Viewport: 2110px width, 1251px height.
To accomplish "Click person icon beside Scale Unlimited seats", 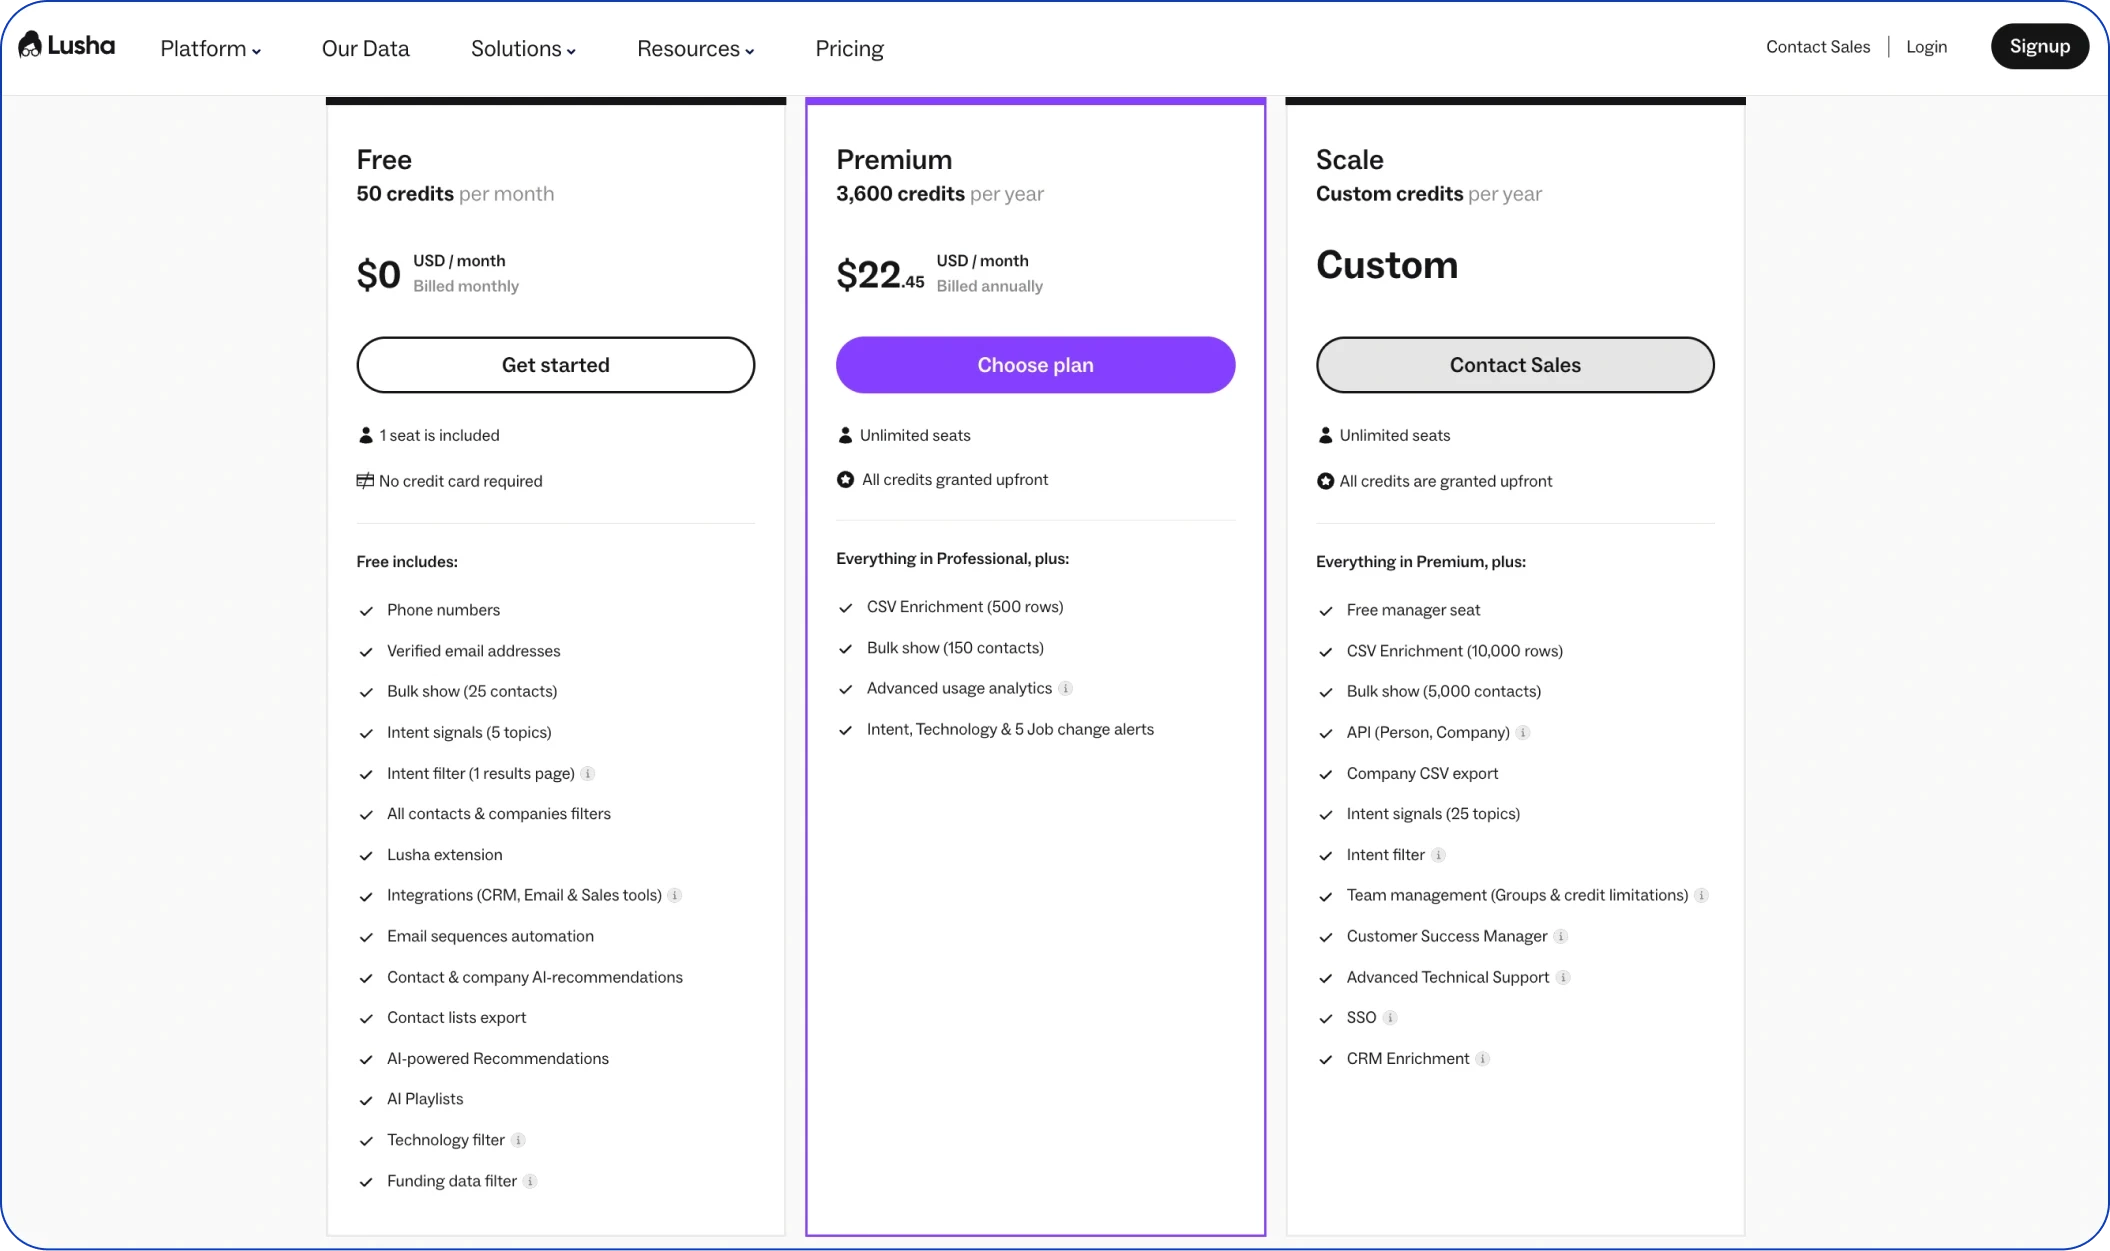I will [x=1325, y=435].
